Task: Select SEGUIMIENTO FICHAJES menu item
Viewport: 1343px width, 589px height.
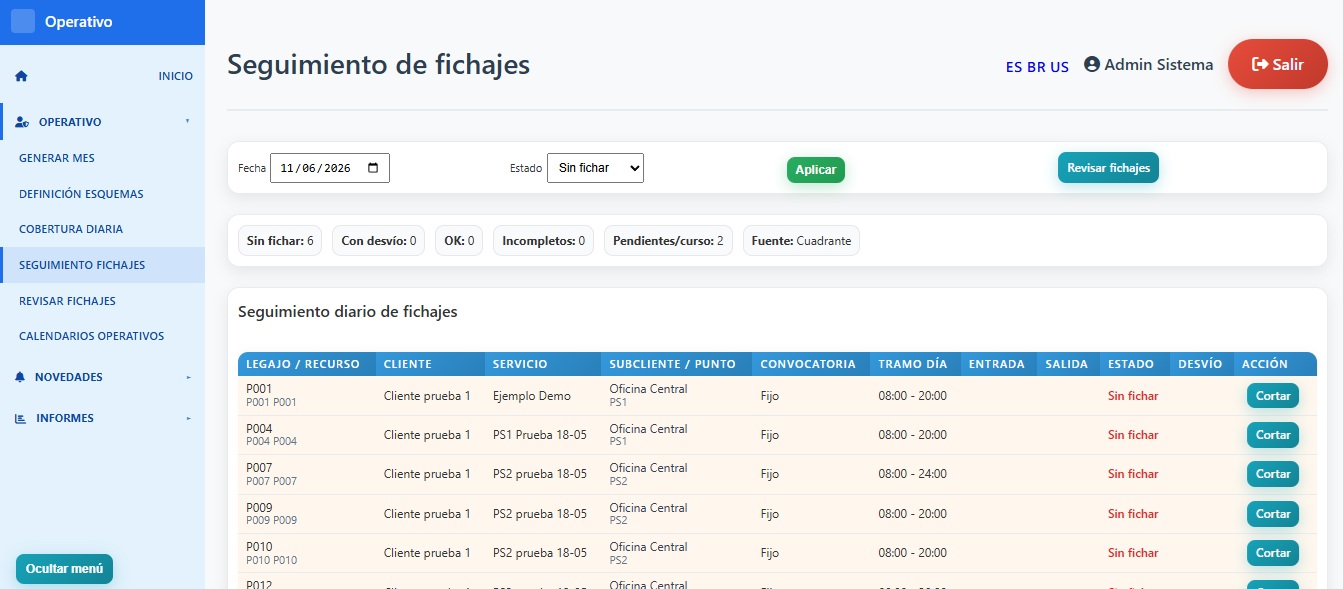Action: click(102, 265)
